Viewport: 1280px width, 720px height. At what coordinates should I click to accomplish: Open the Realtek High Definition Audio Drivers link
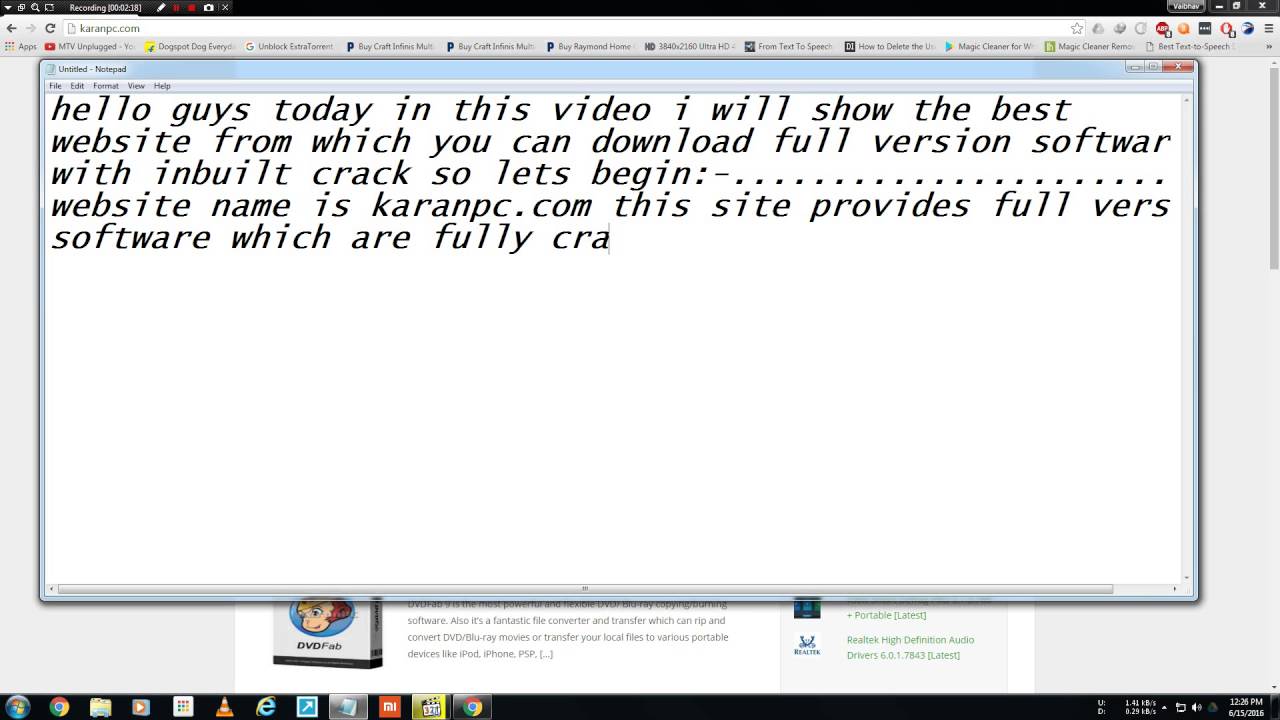(910, 647)
